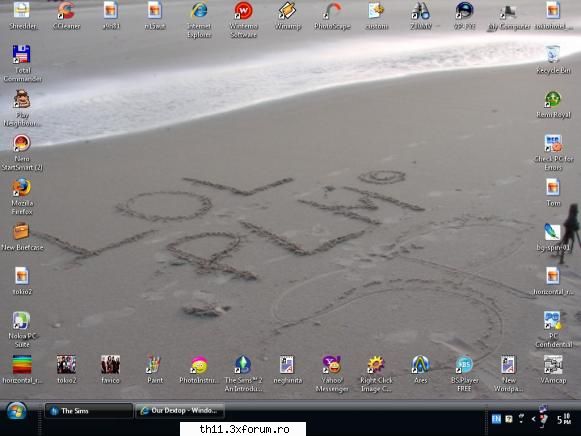This screenshot has width=581, height=436.
Task: Launch The Sims 2 shortcut
Action: (x=243, y=373)
